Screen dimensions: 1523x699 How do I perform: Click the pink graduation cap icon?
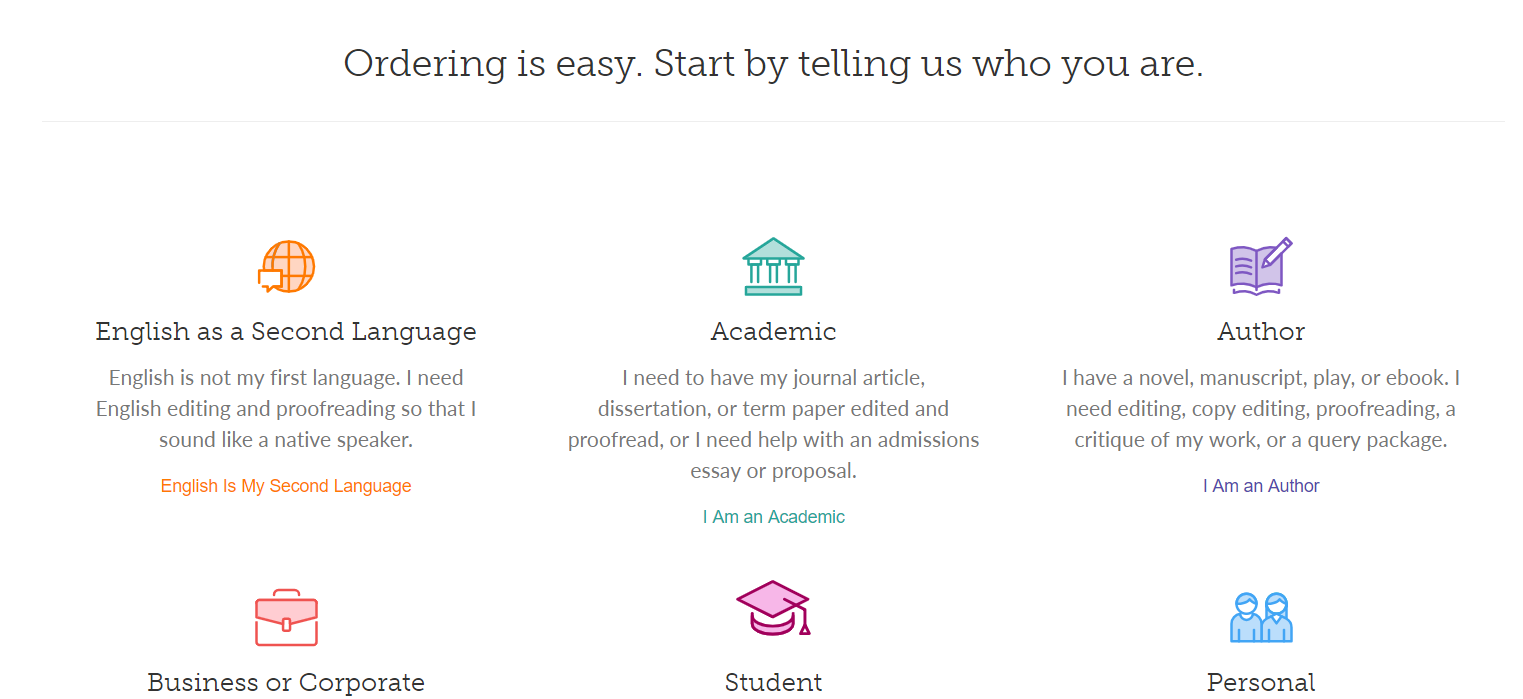773,608
